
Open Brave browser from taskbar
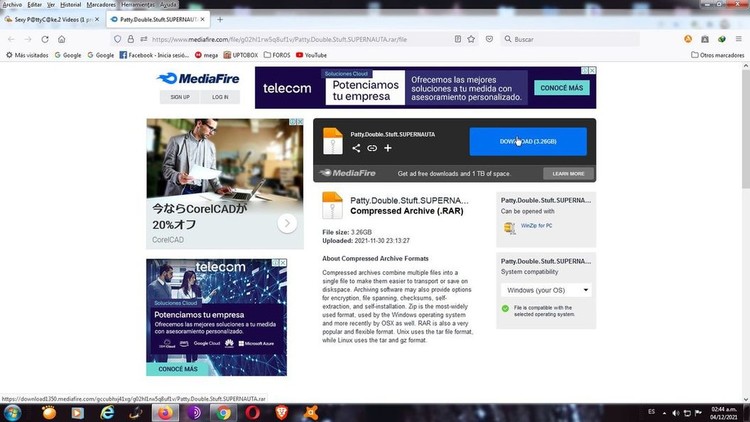click(282, 412)
